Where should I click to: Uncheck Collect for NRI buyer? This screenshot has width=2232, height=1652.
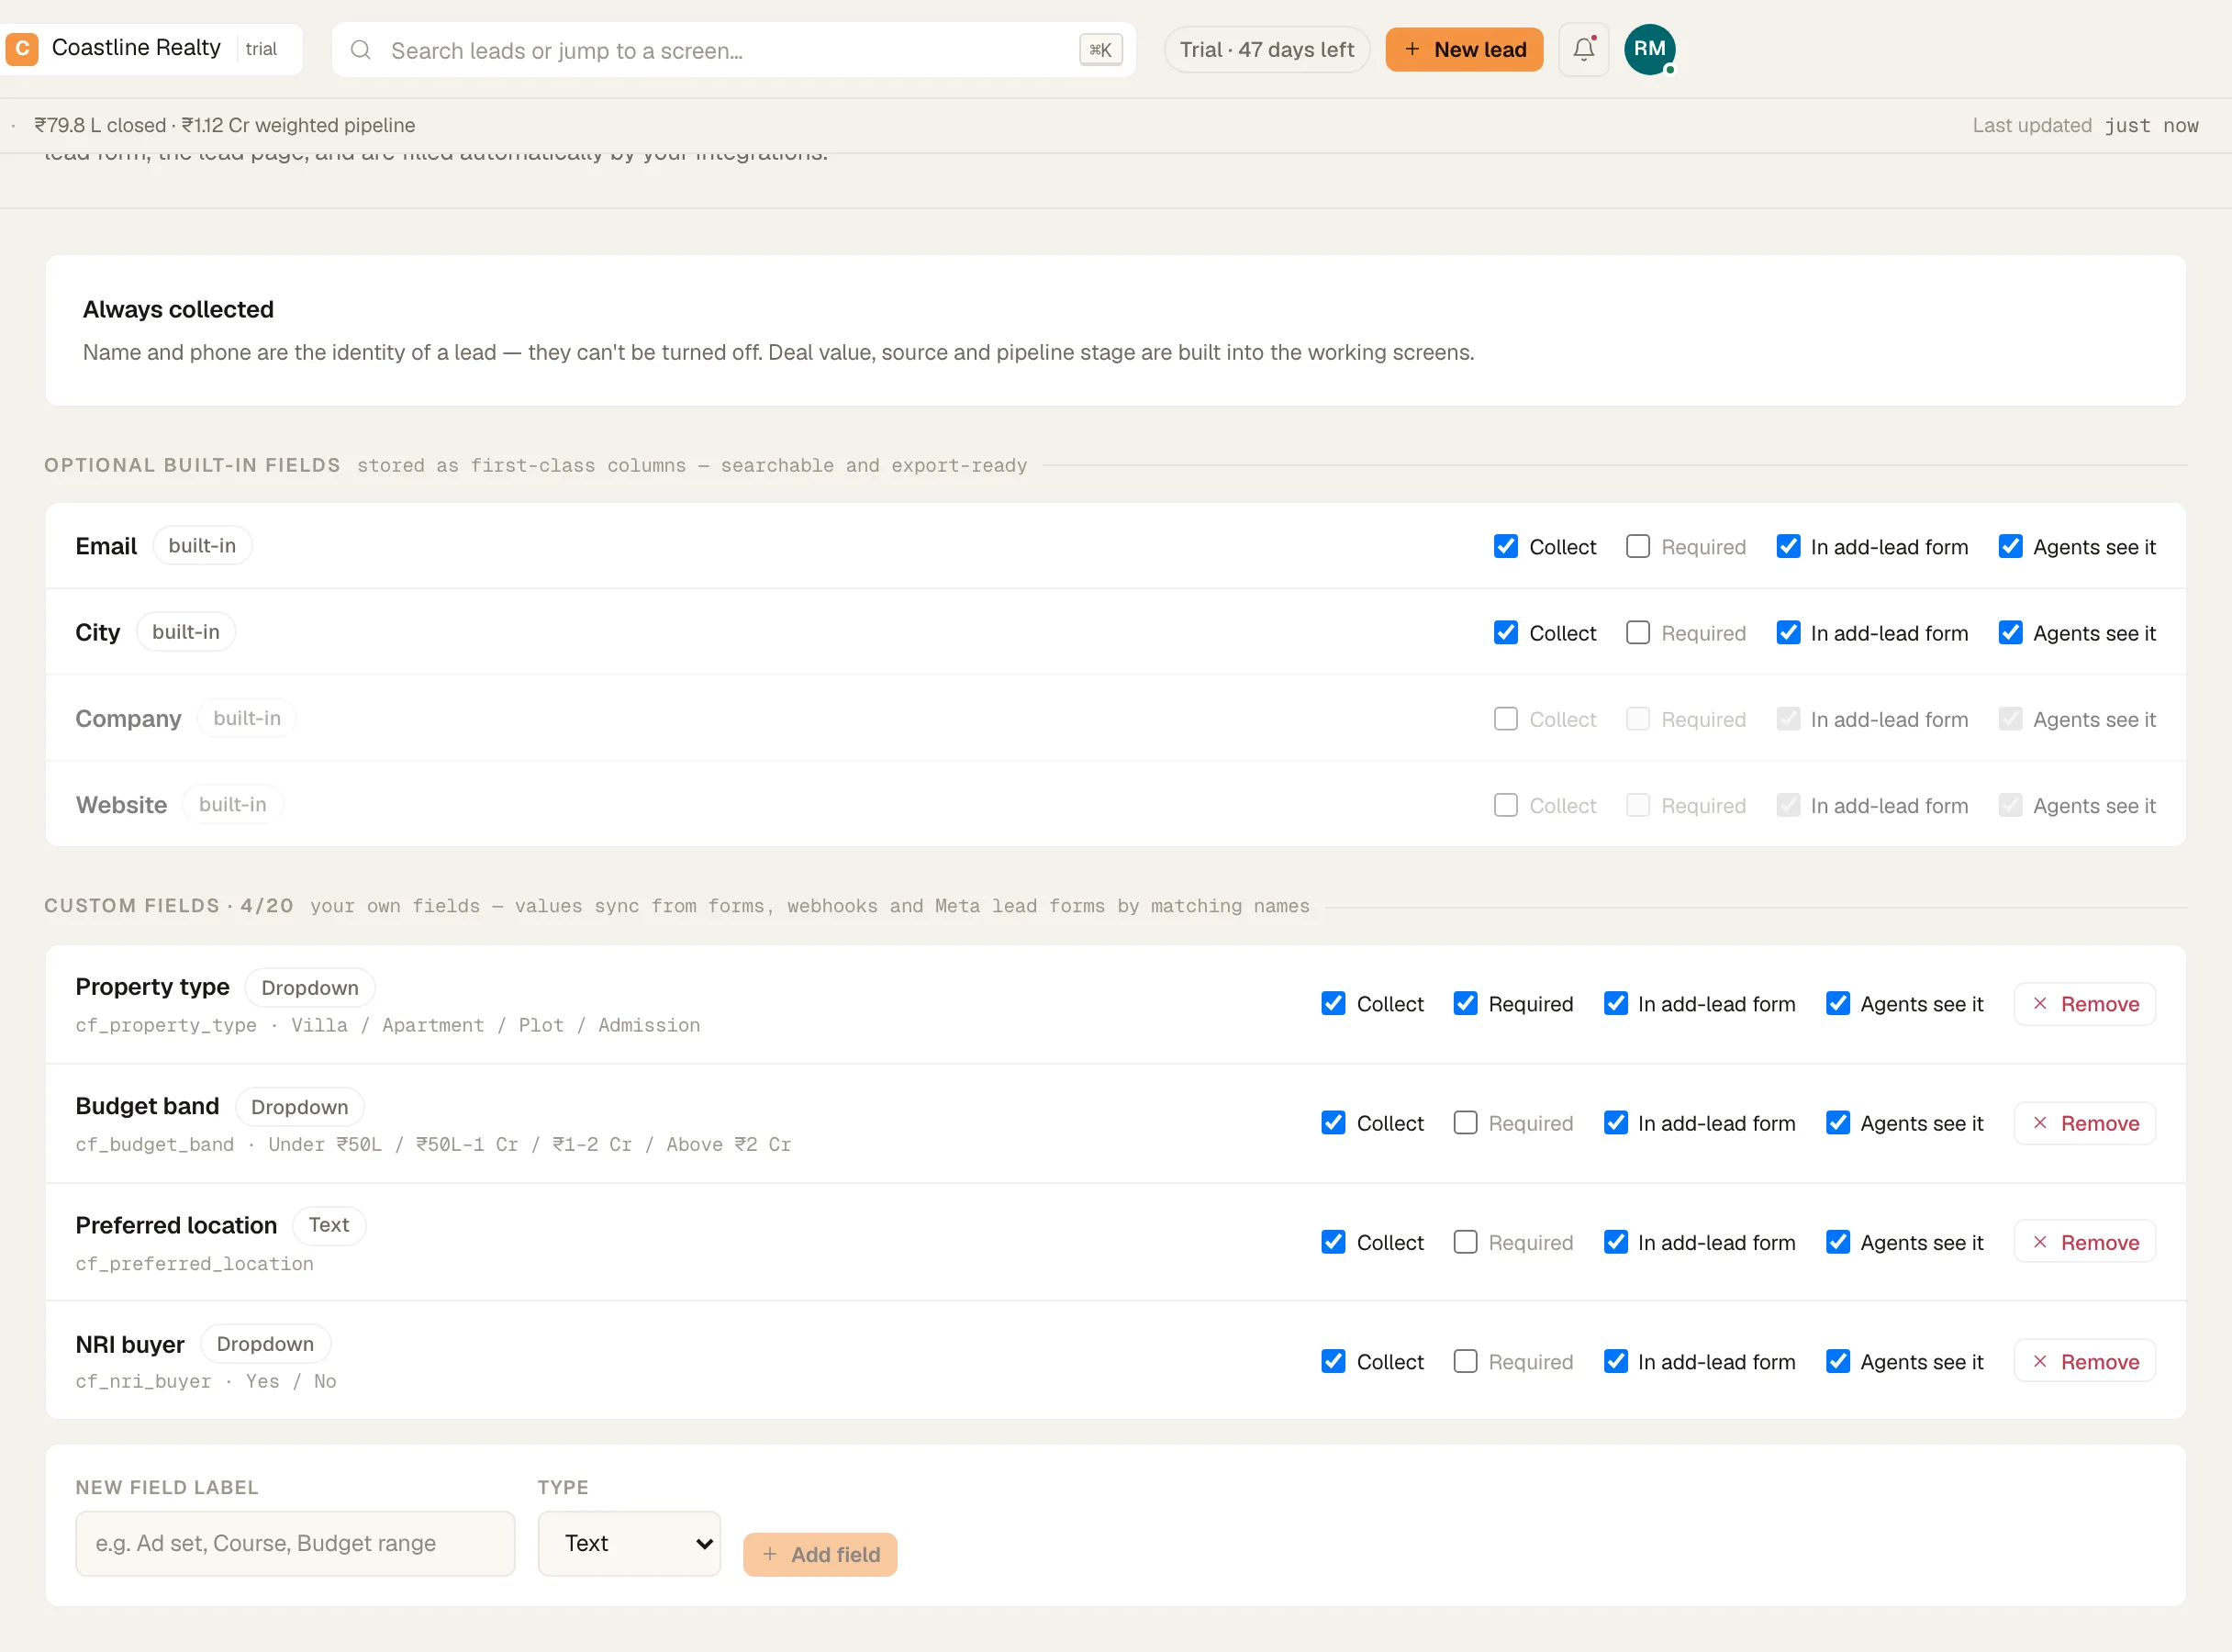pyautogui.click(x=1333, y=1361)
